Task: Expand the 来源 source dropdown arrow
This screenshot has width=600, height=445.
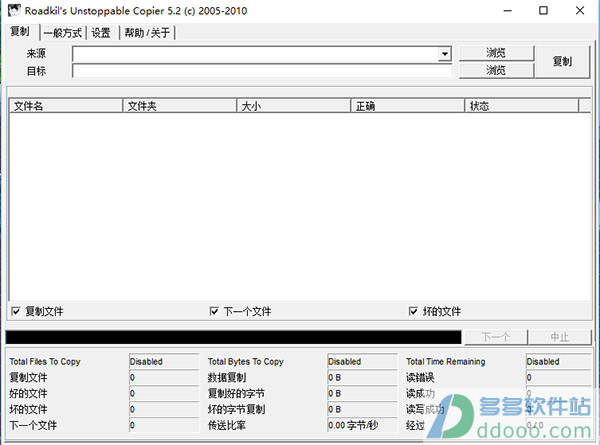Action: click(444, 54)
